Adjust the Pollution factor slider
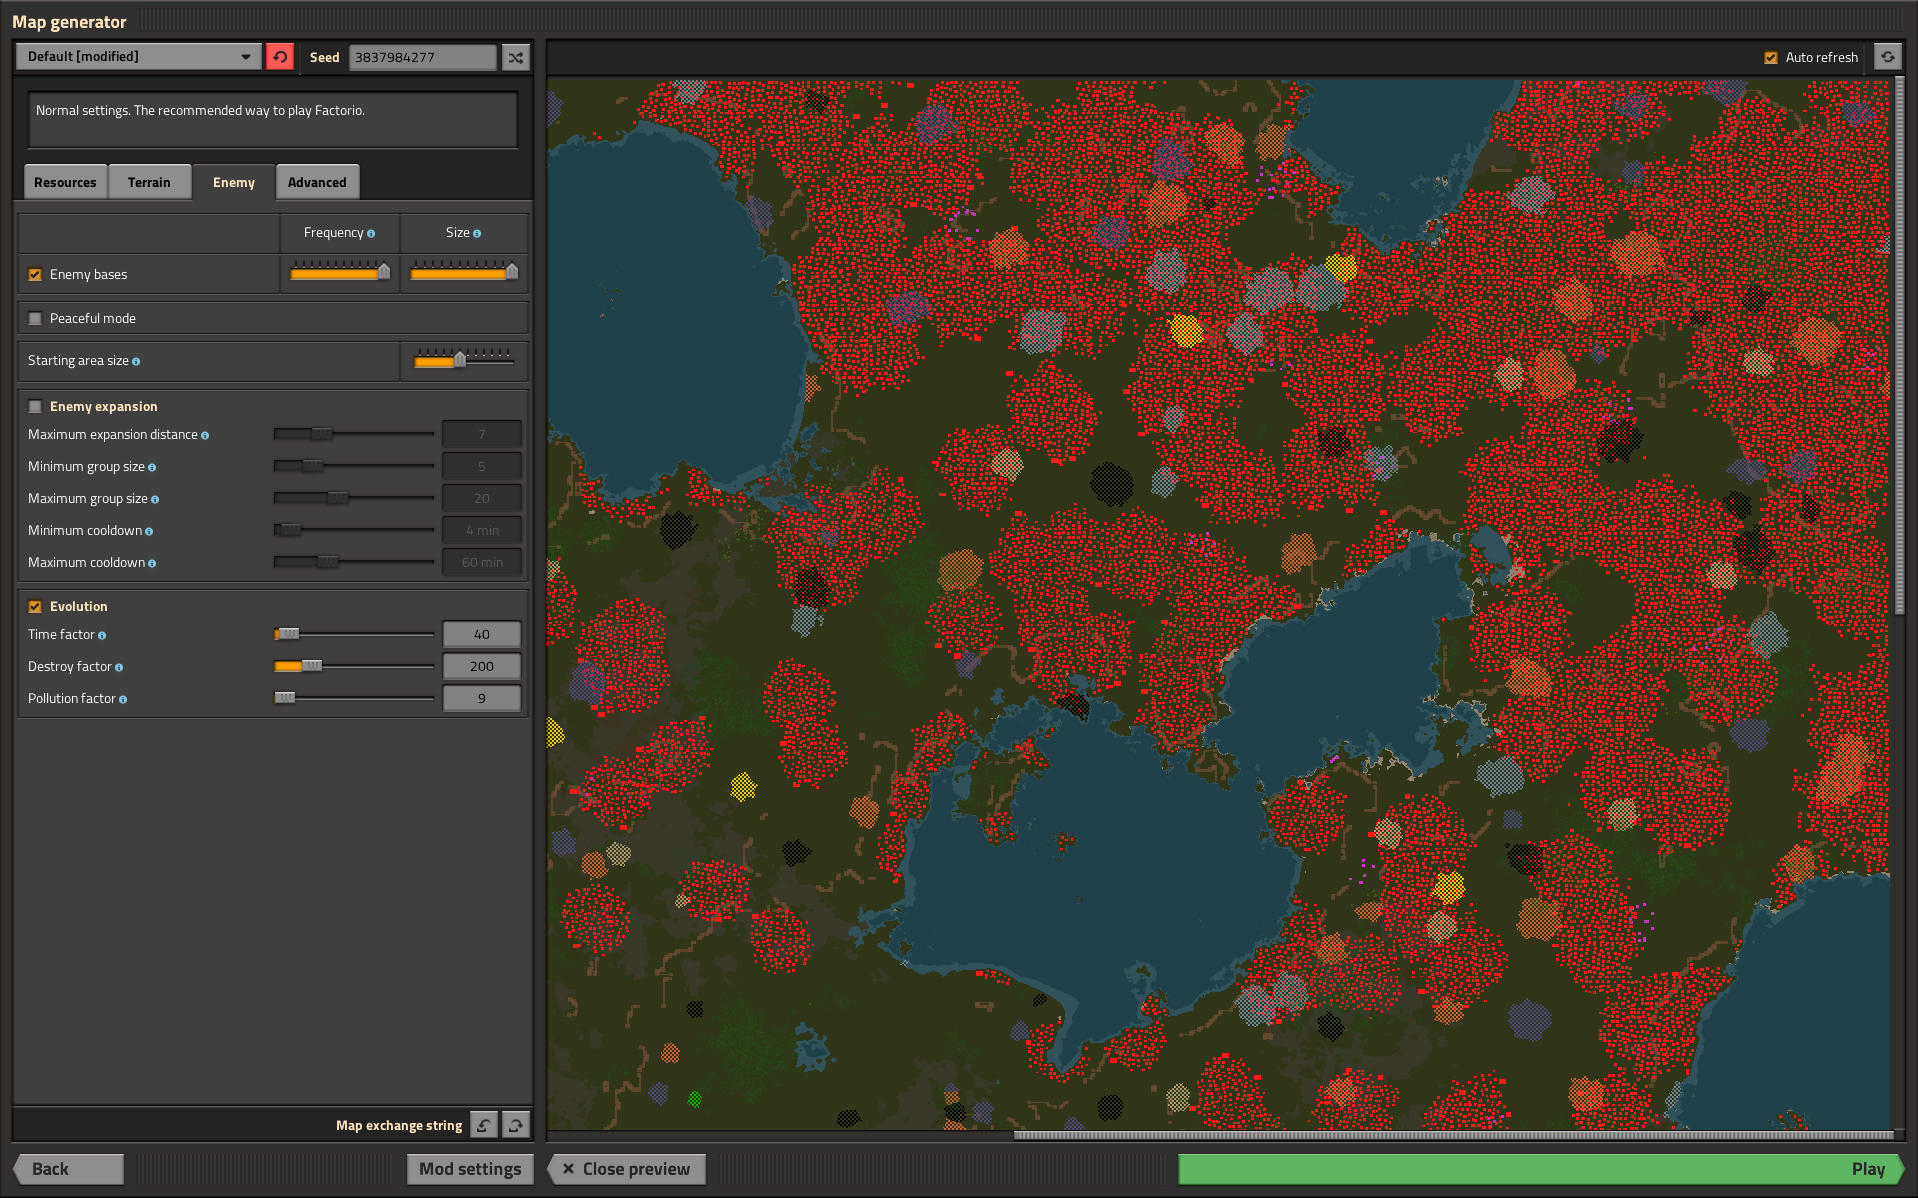1918x1198 pixels. [x=354, y=698]
